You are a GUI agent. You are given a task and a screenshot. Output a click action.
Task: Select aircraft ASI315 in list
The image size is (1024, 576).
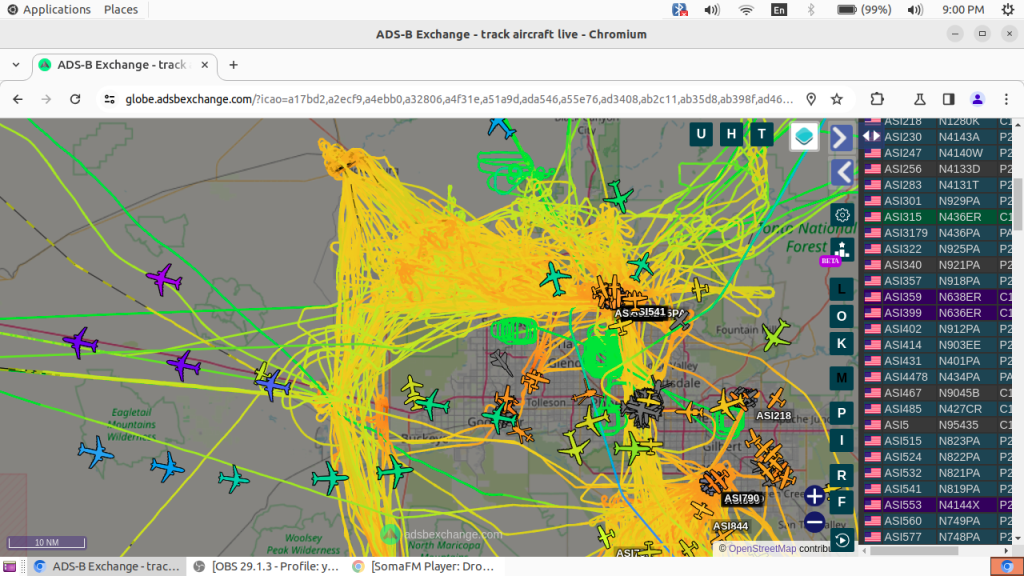pos(938,217)
